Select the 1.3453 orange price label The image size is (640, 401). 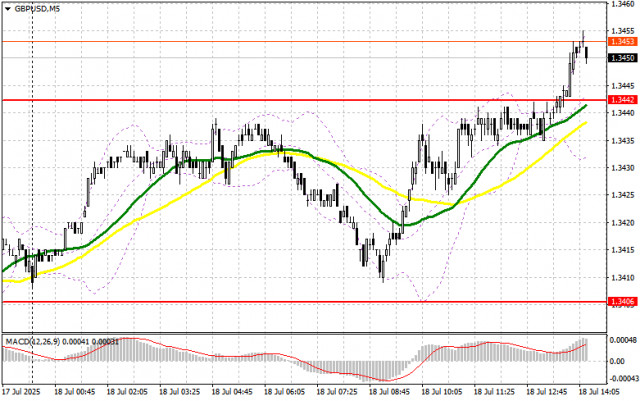click(622, 42)
